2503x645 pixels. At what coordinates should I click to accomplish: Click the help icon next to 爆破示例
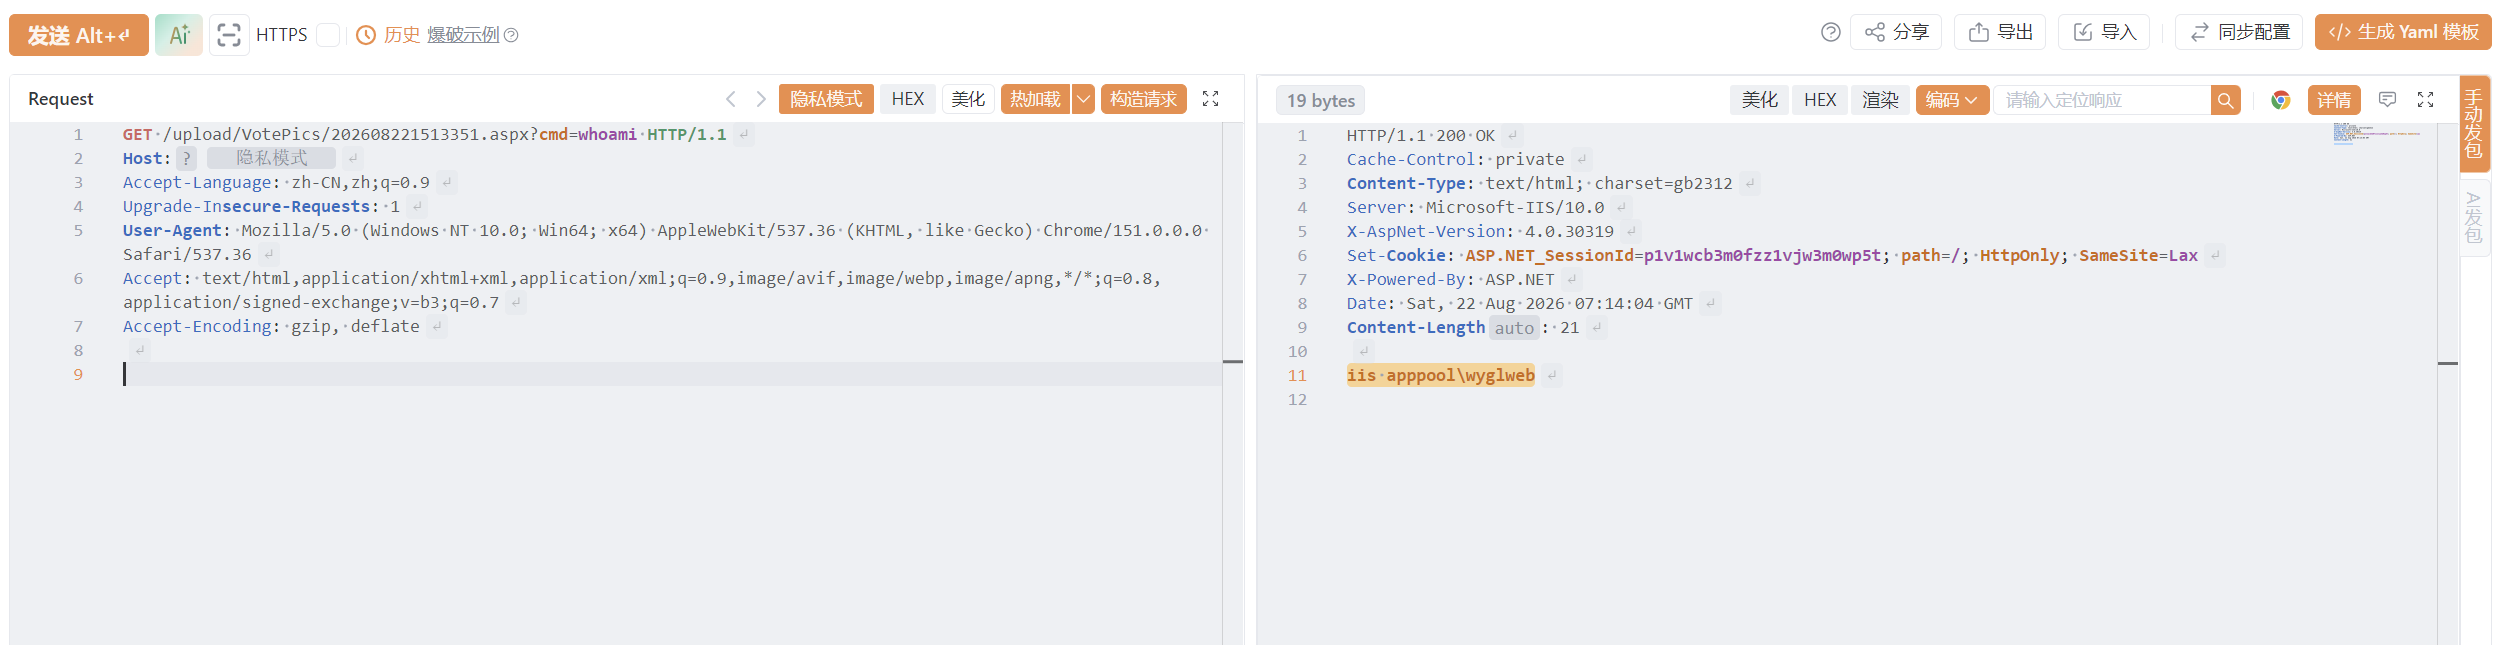[x=511, y=35]
